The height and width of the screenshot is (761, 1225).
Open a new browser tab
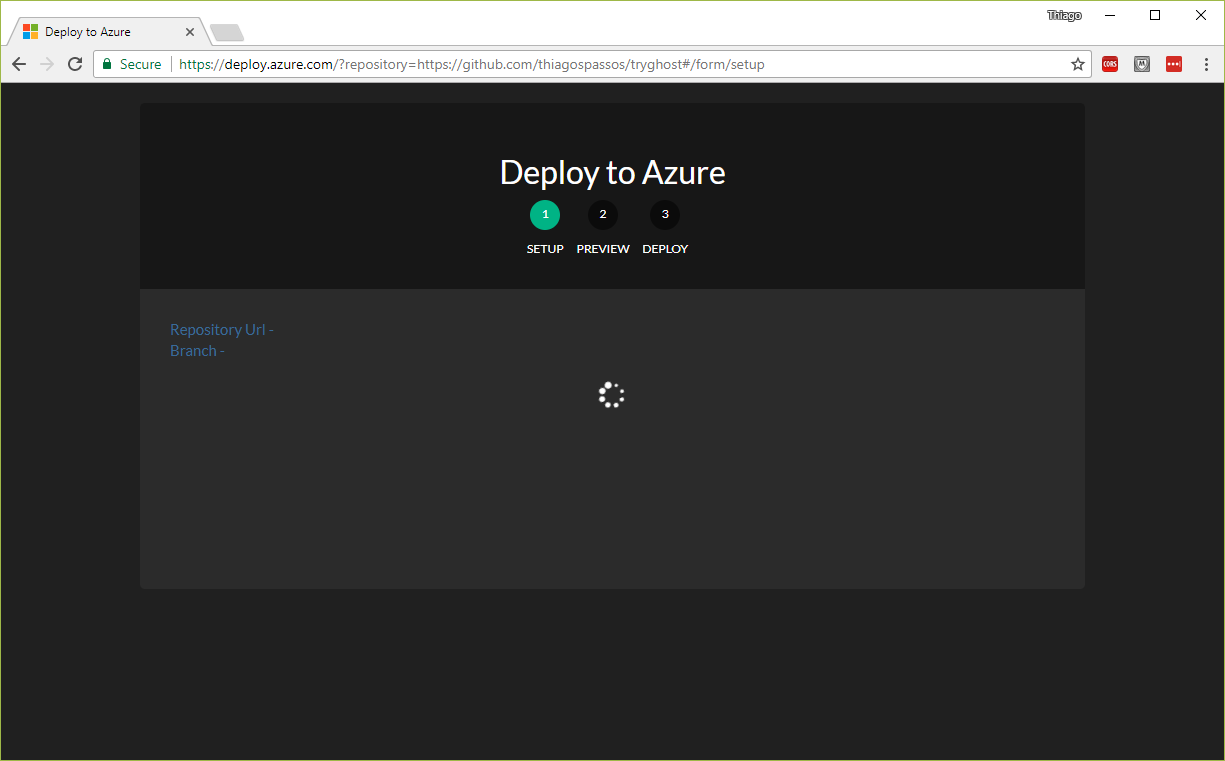click(x=227, y=33)
